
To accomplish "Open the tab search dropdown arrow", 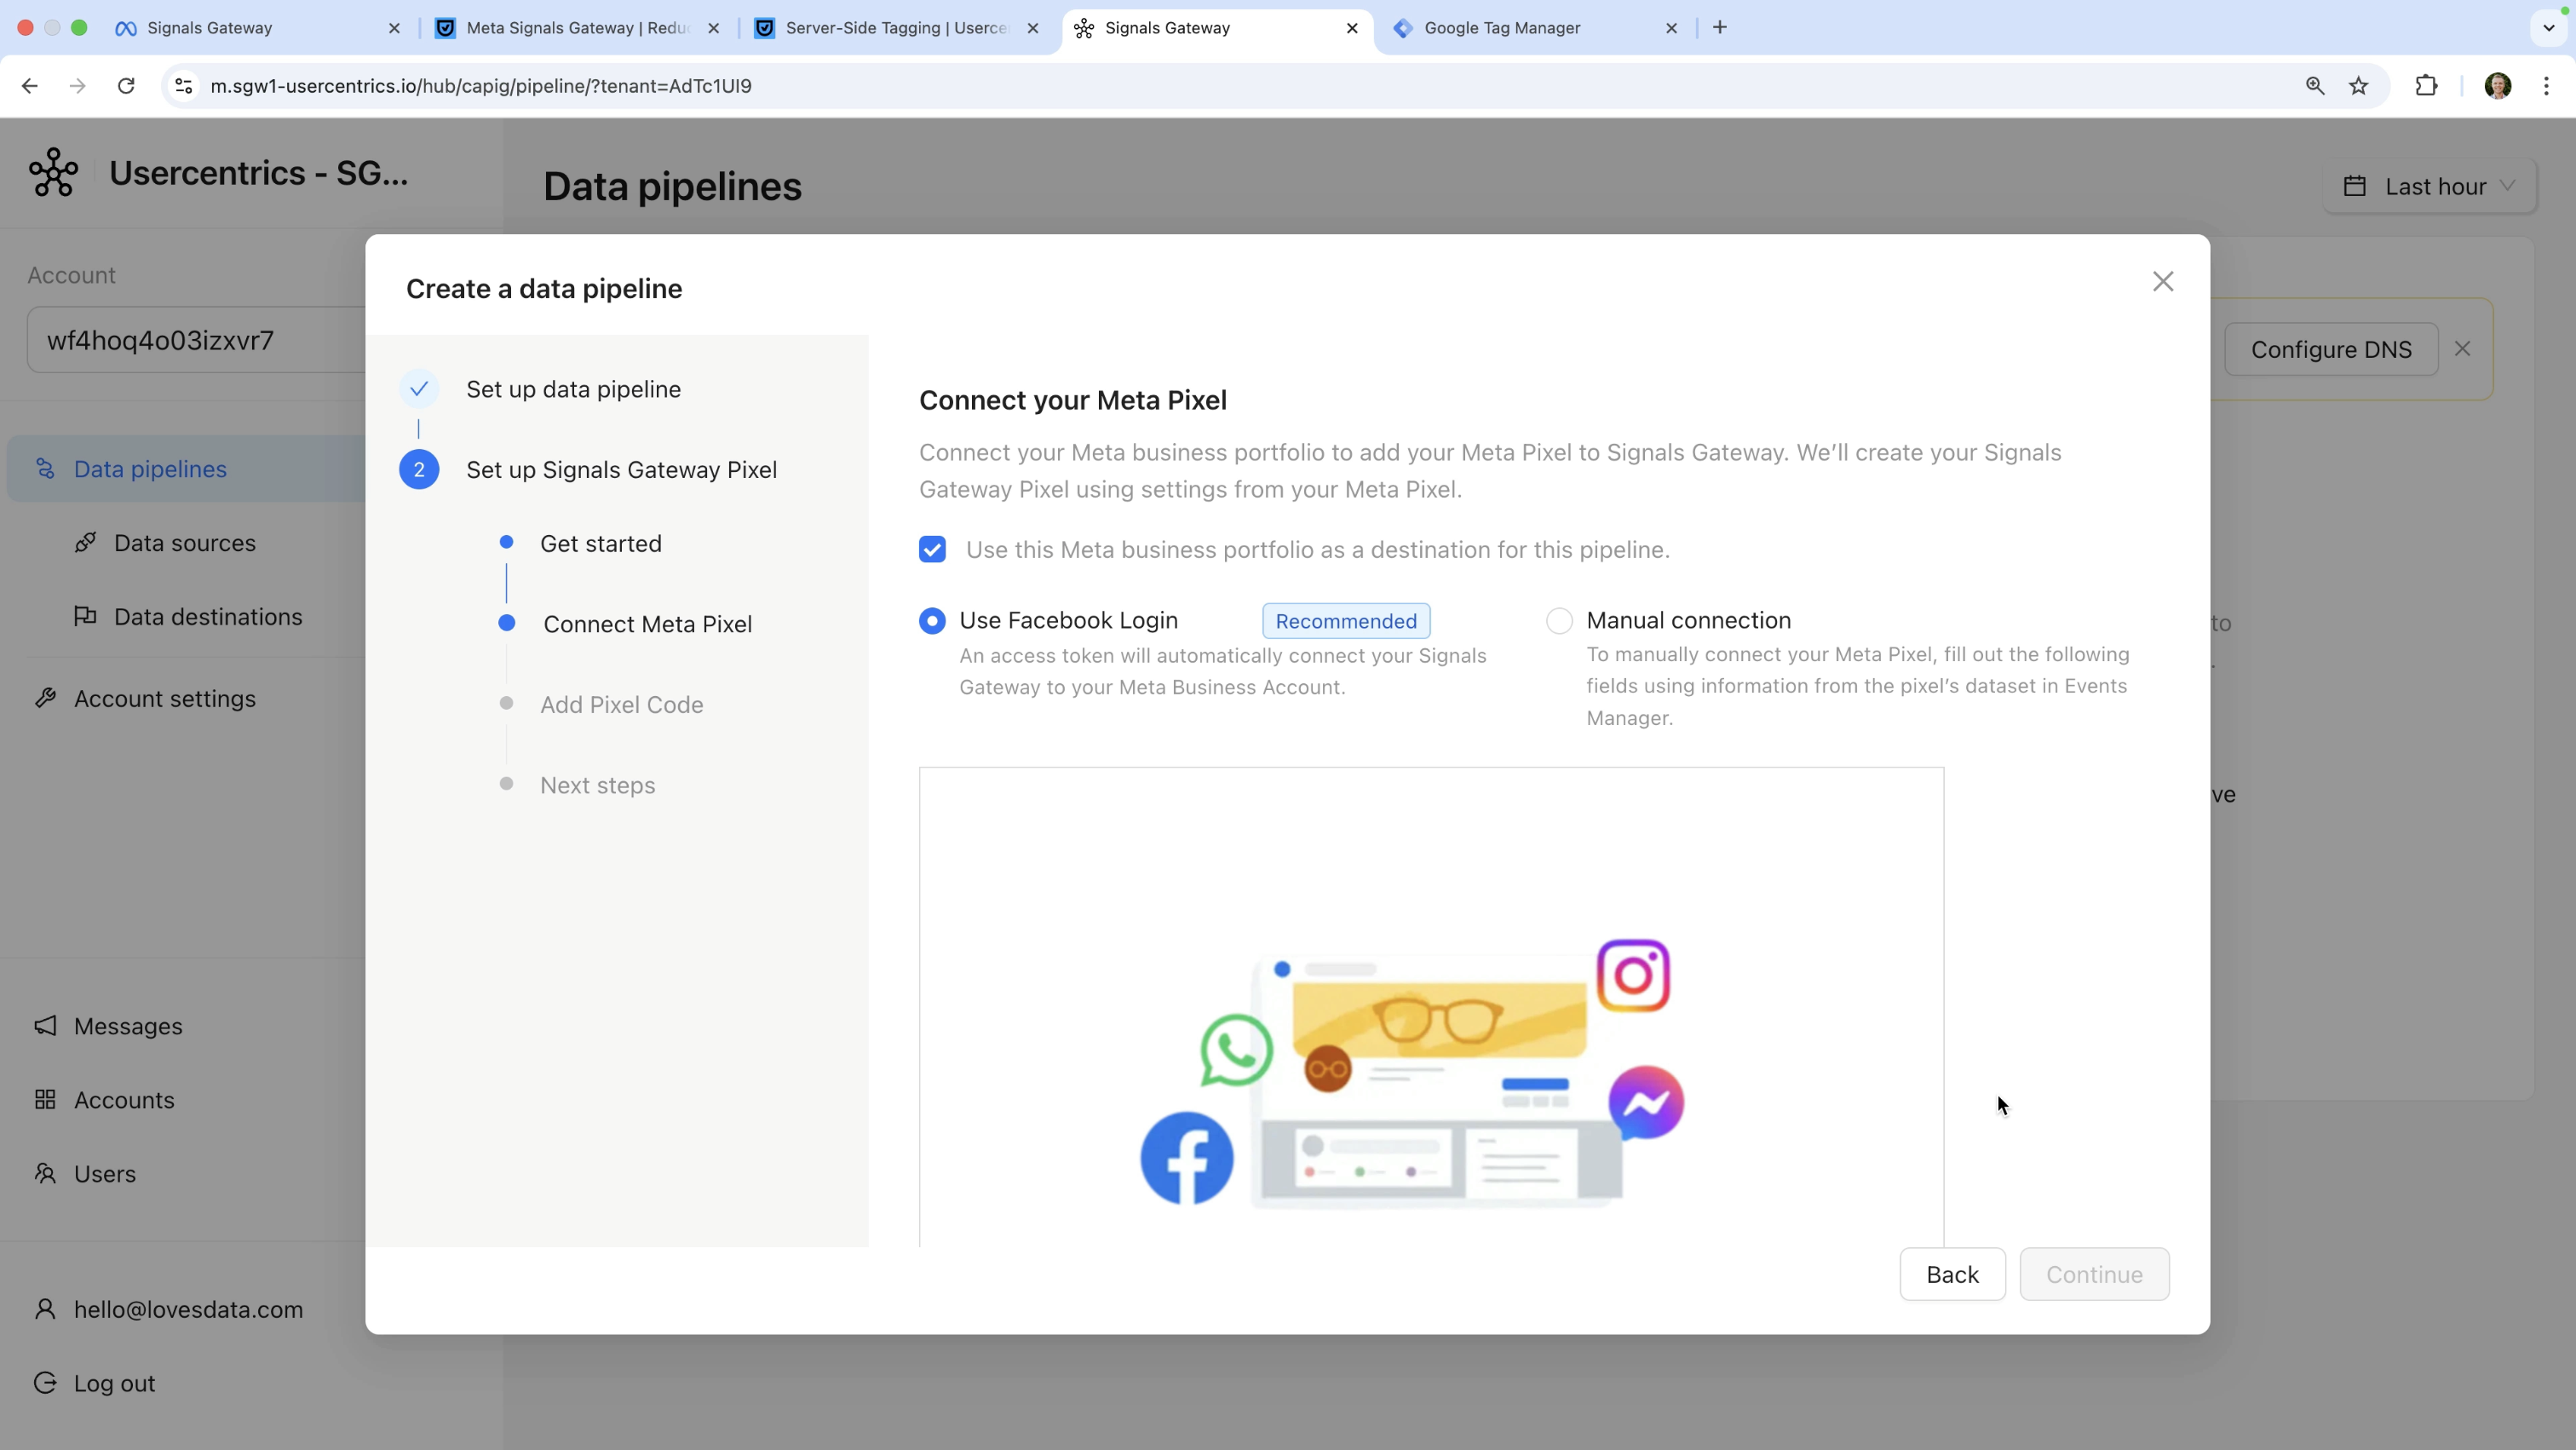I will [2549, 28].
